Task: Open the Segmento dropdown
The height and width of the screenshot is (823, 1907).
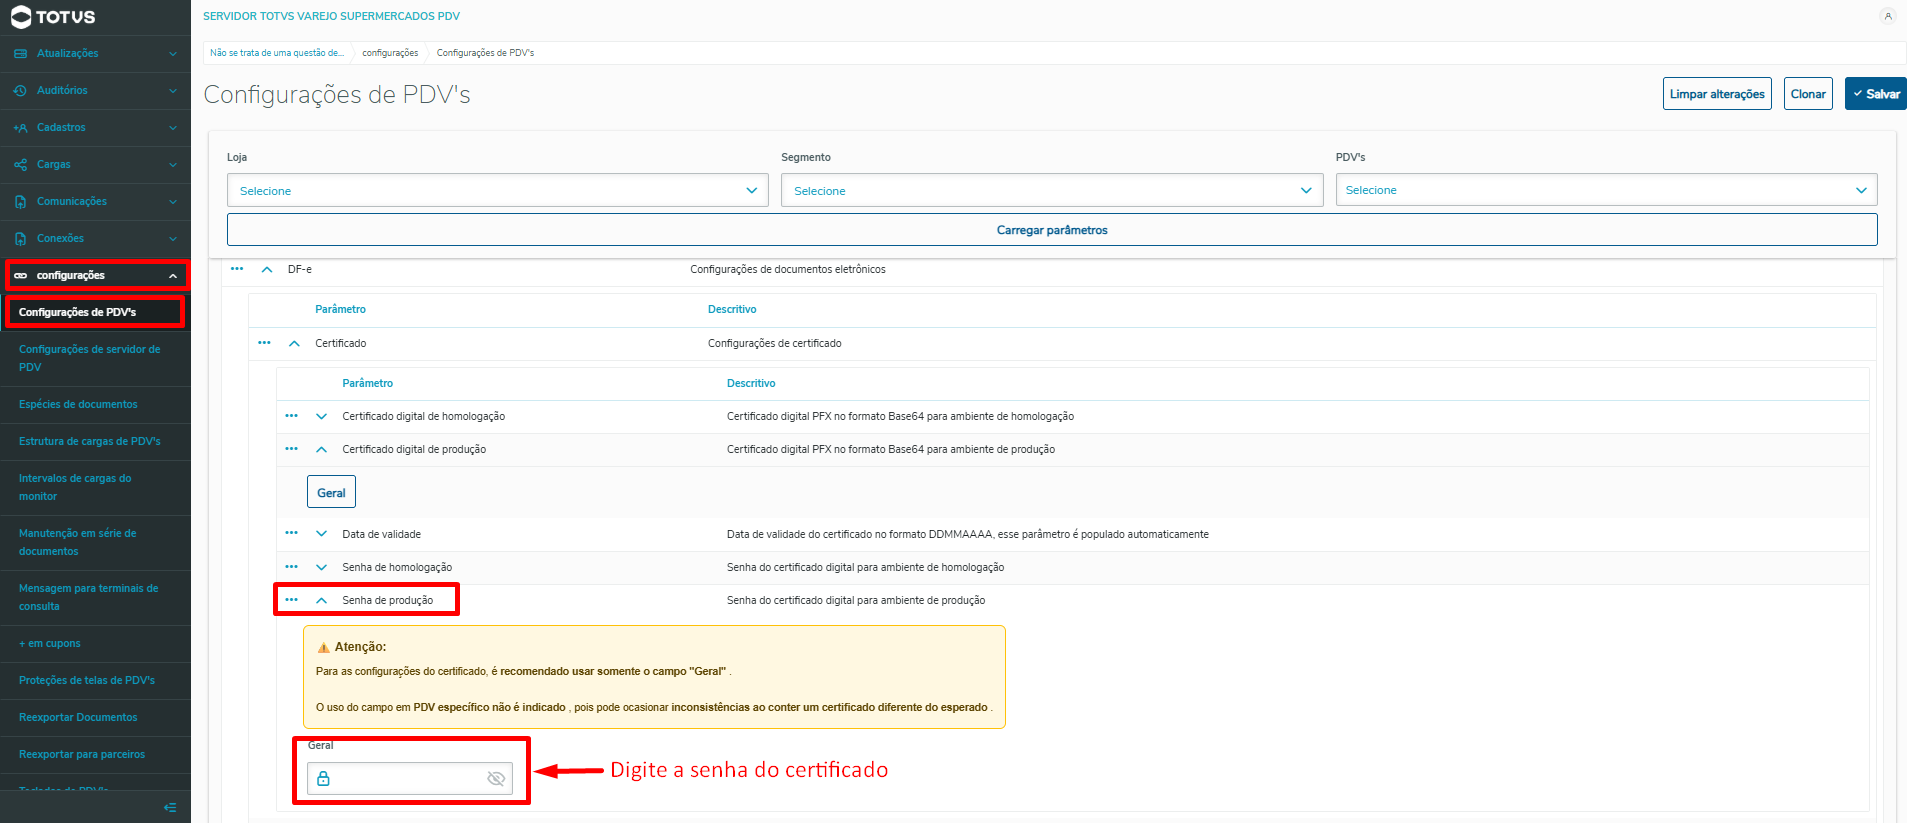Action: pos(1052,190)
